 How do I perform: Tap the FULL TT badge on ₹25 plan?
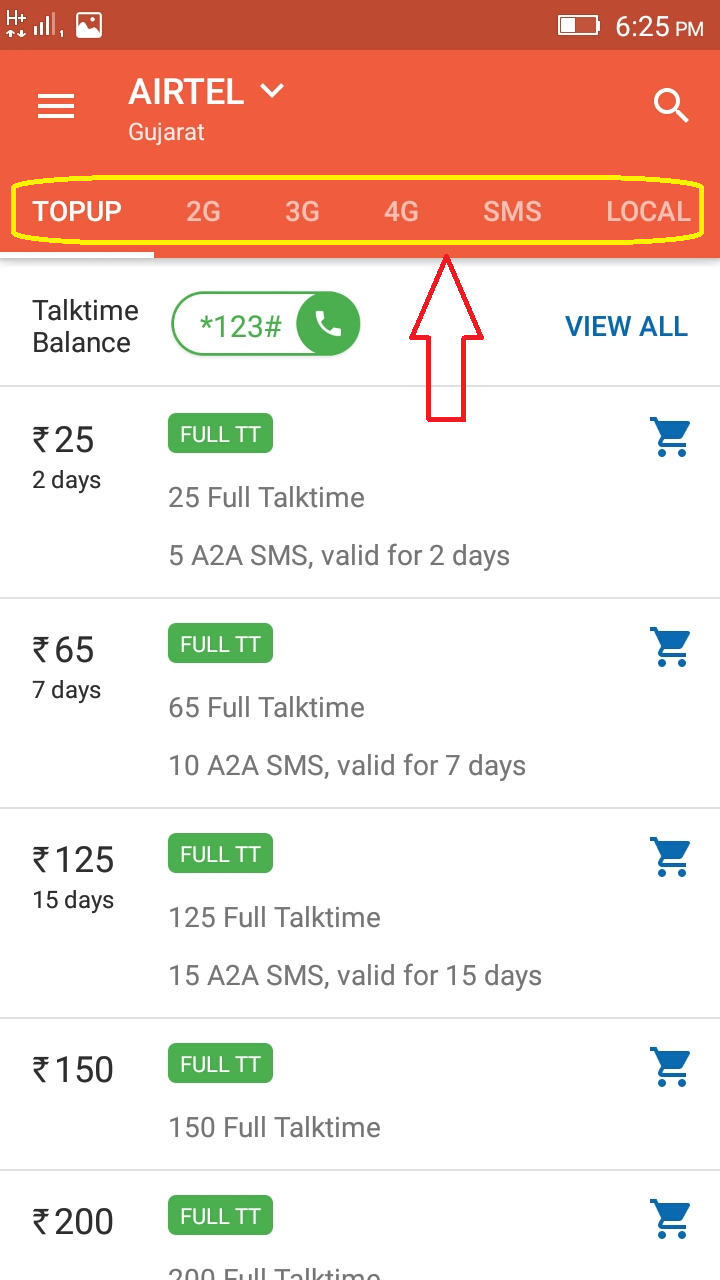(220, 433)
